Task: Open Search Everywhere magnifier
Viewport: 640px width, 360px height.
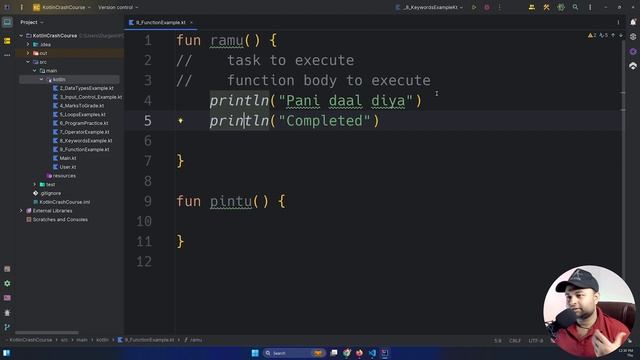Action: [x=576, y=7]
